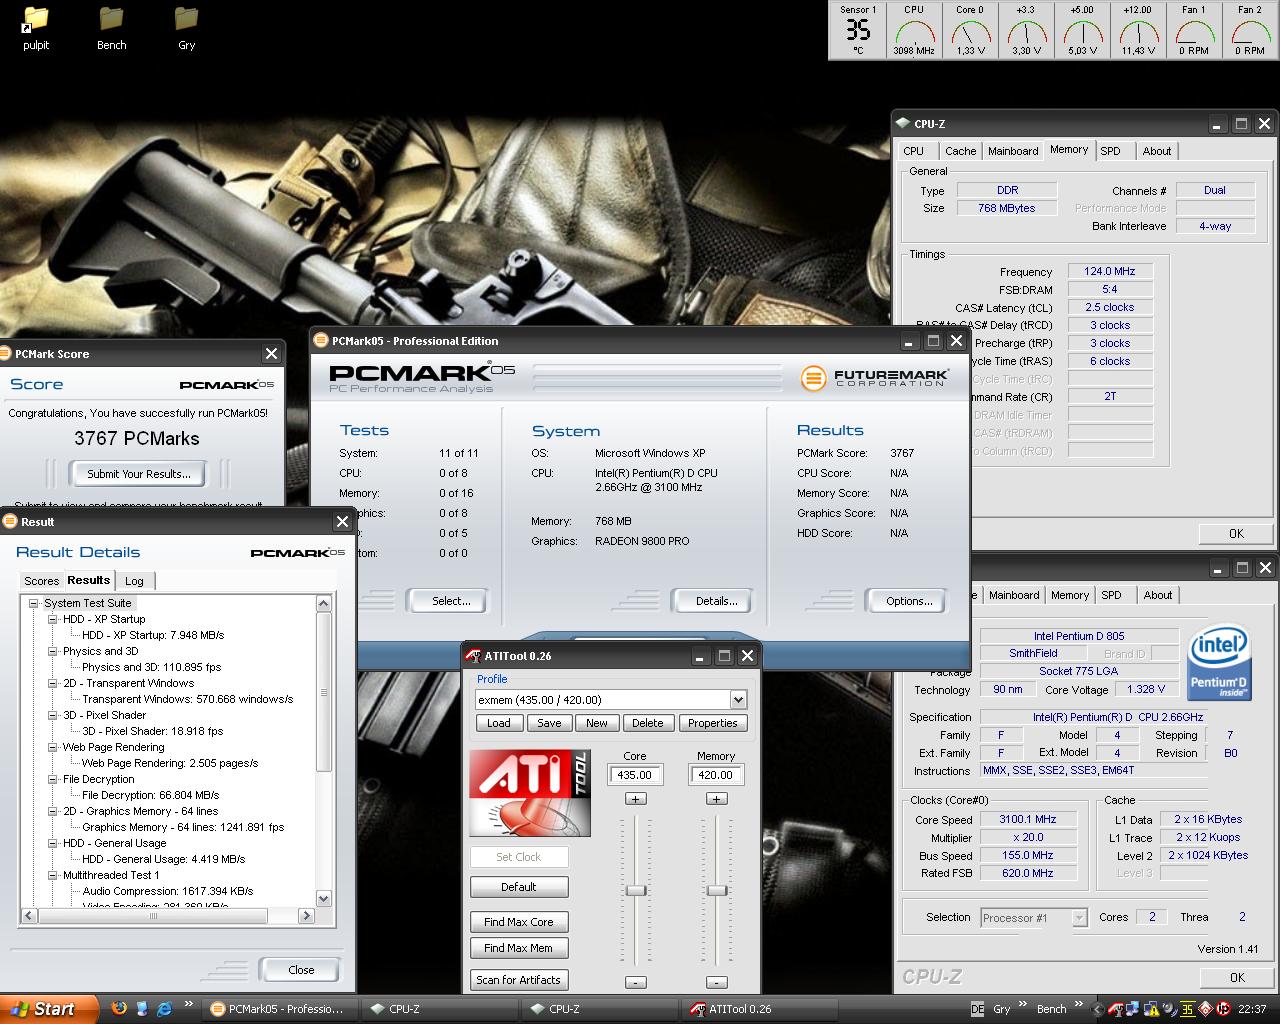
Task: Open the Log tab in Result Details
Action: 134,581
